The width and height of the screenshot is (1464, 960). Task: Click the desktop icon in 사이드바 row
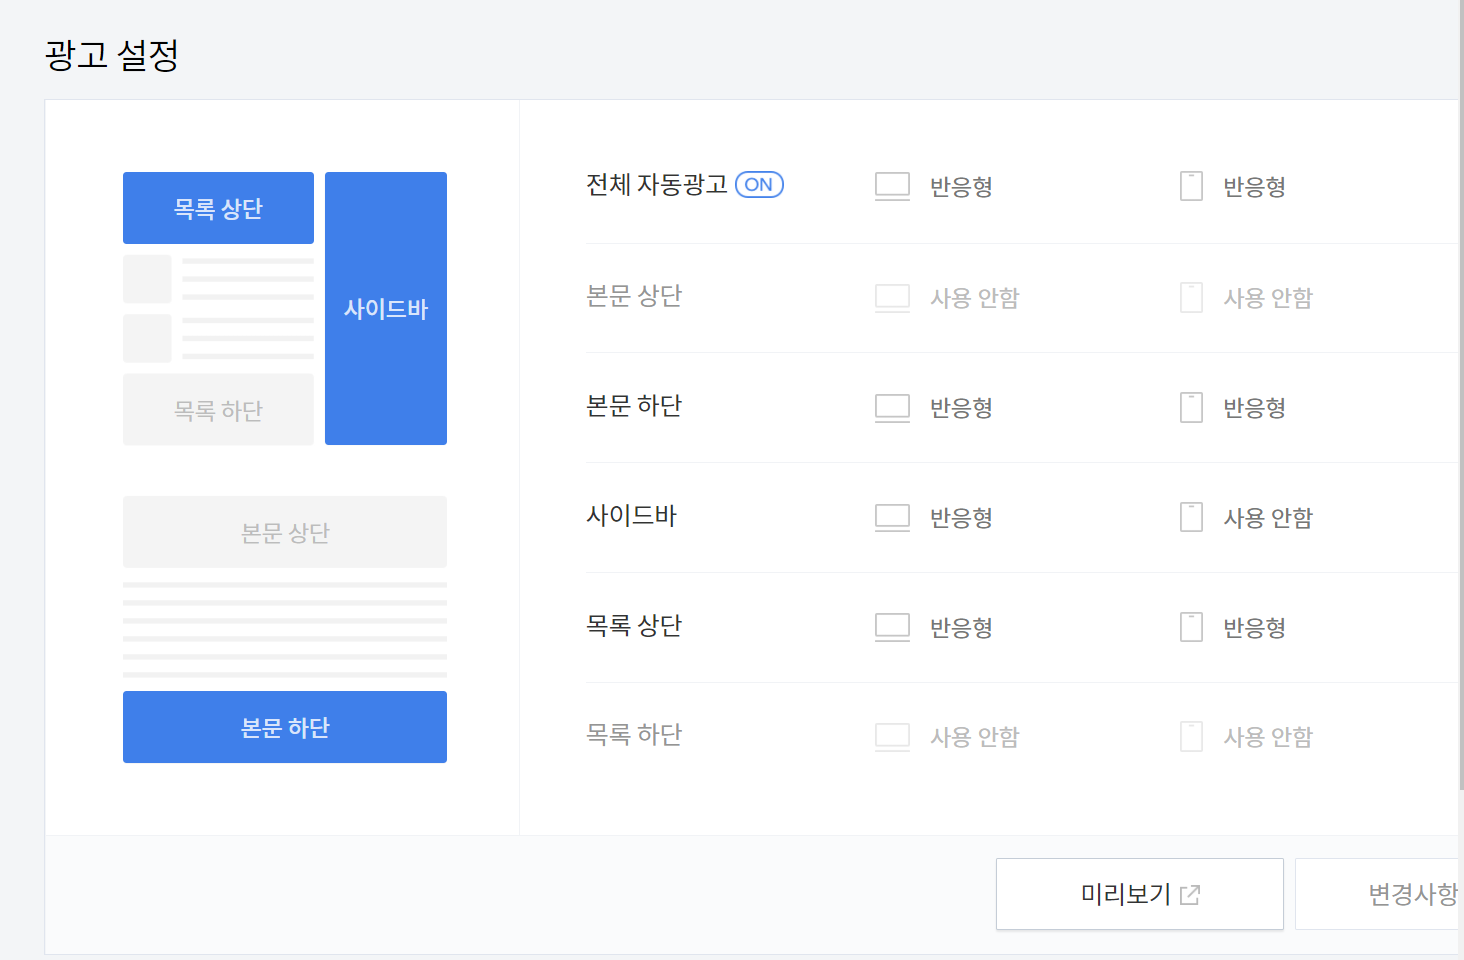[892, 517]
